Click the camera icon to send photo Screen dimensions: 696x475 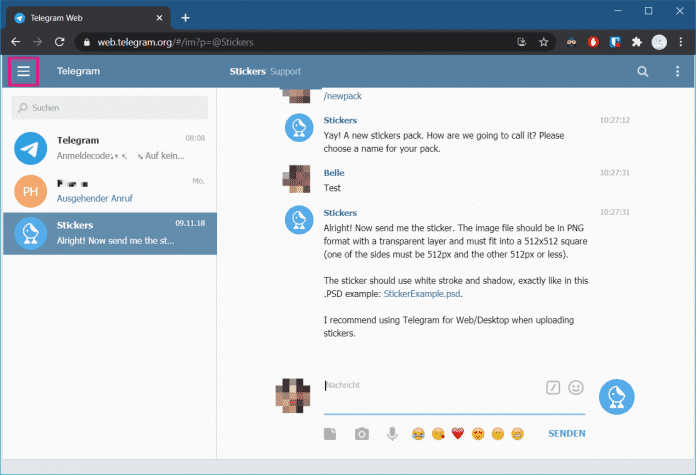[361, 433]
